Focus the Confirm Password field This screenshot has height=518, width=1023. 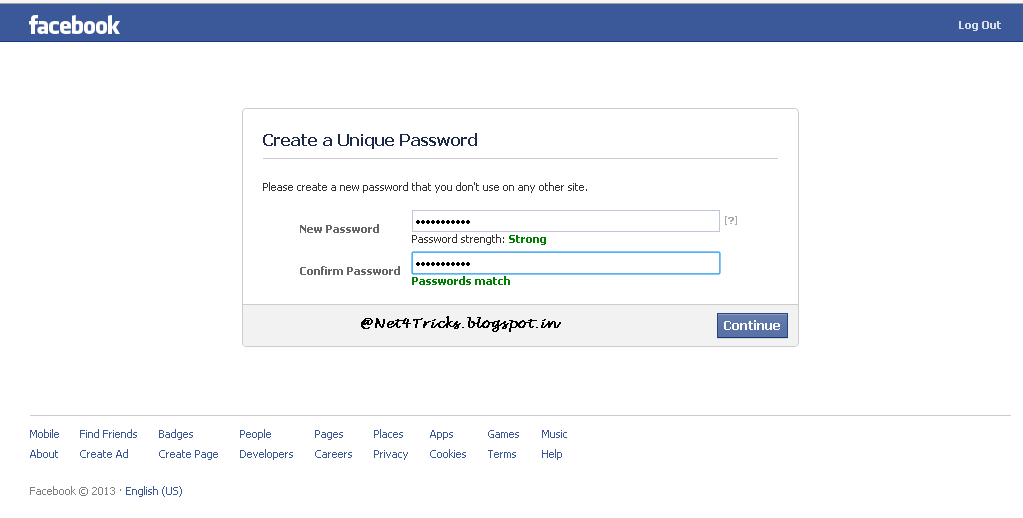click(x=565, y=263)
